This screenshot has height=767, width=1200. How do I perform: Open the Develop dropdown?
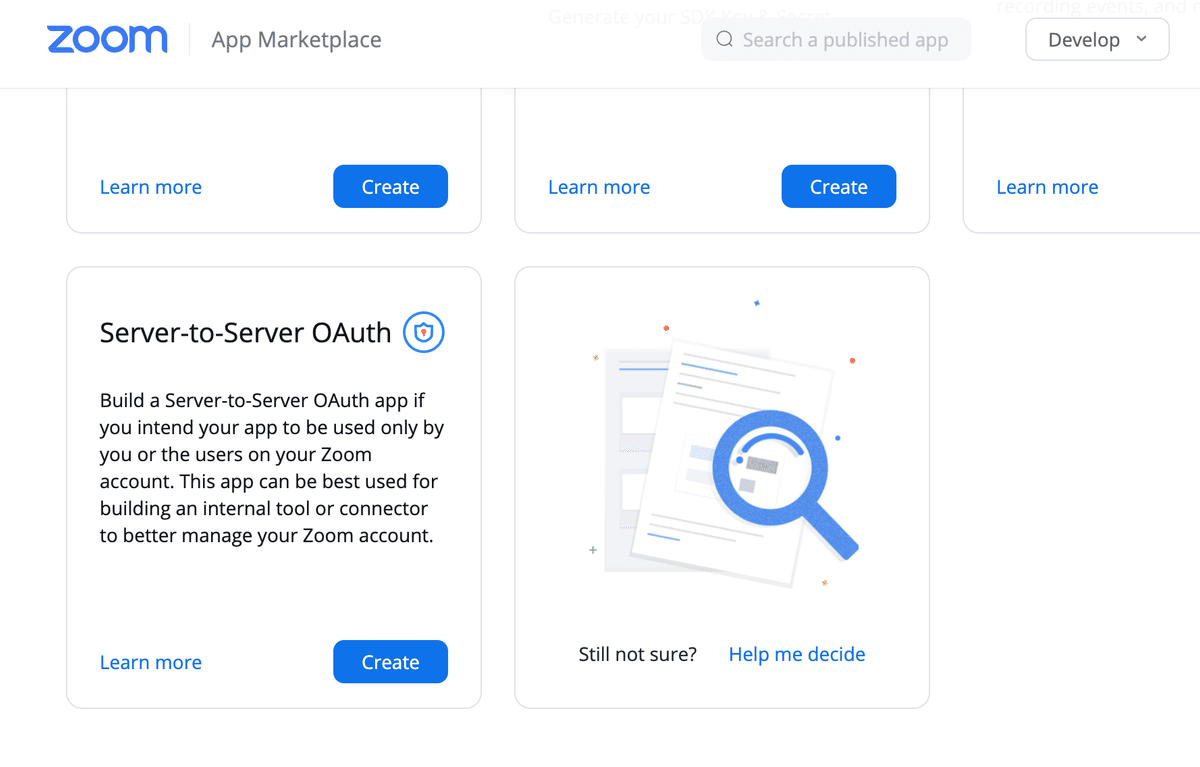[1097, 40]
